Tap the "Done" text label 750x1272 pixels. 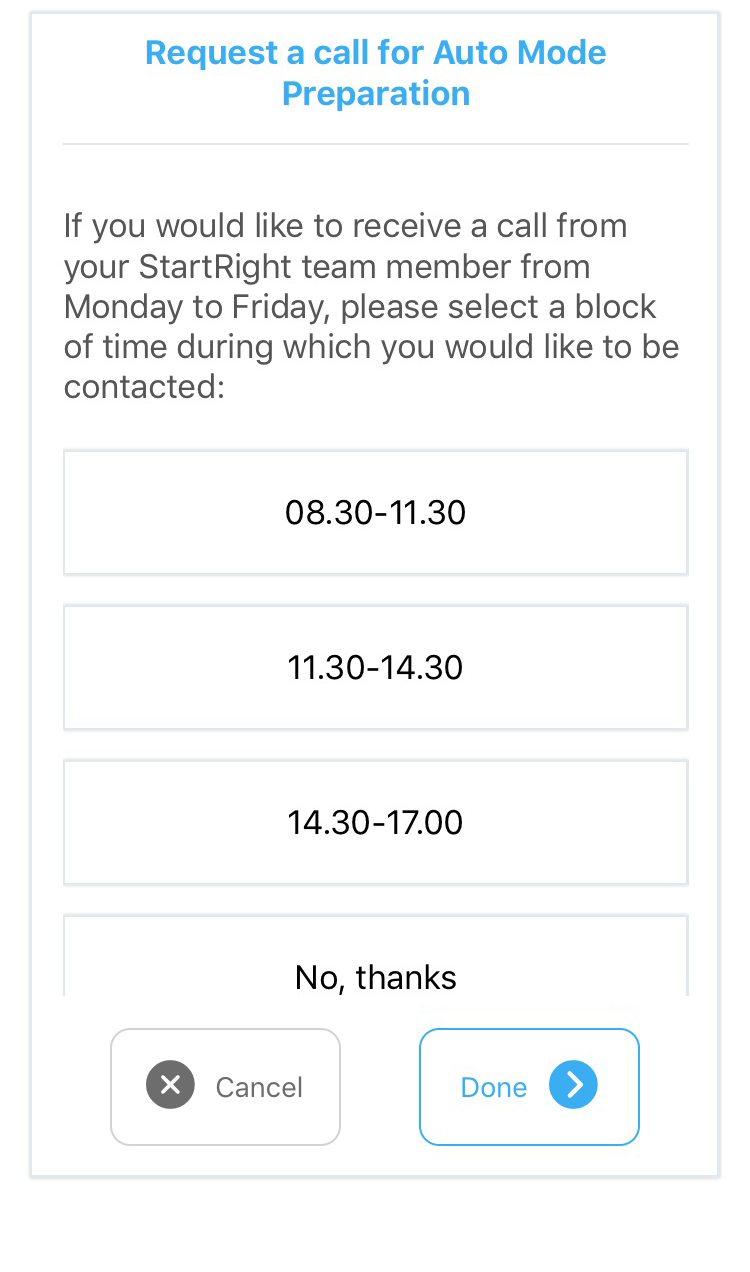tap(493, 1087)
